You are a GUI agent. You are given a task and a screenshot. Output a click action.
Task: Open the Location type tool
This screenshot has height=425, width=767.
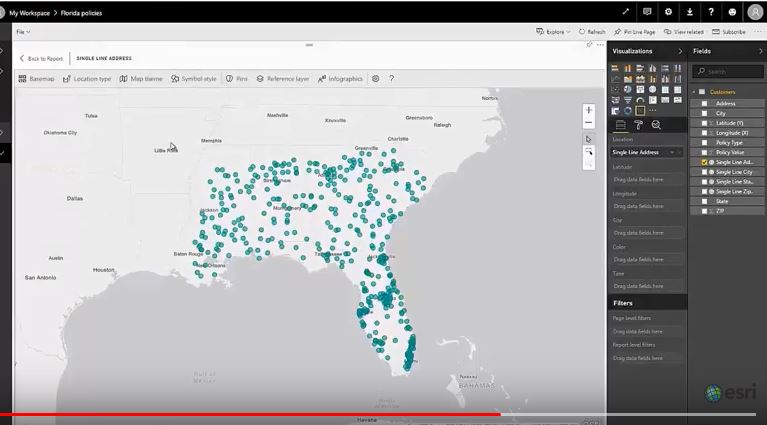click(x=87, y=79)
